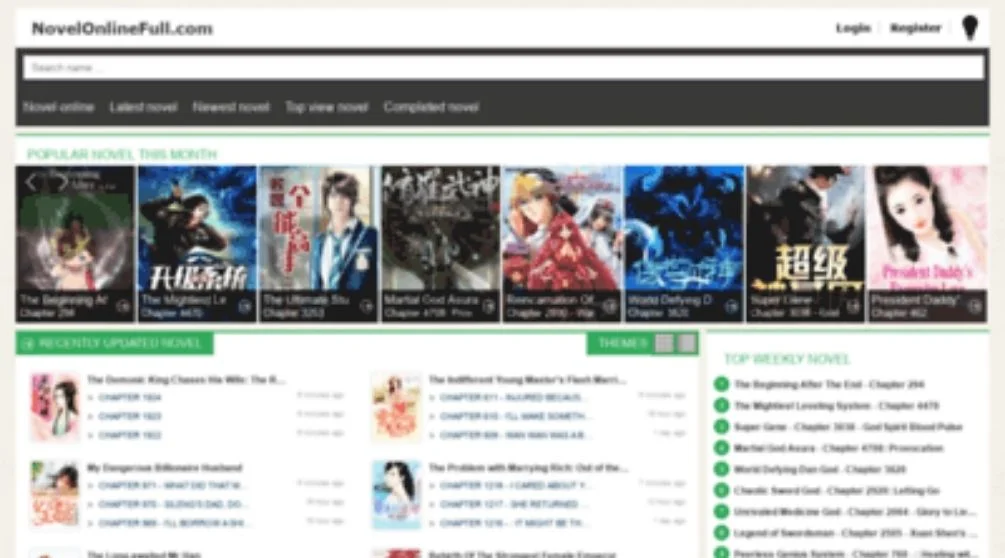
Task: Open weekly entry World Defying Dan God
Action: [x=820, y=469]
